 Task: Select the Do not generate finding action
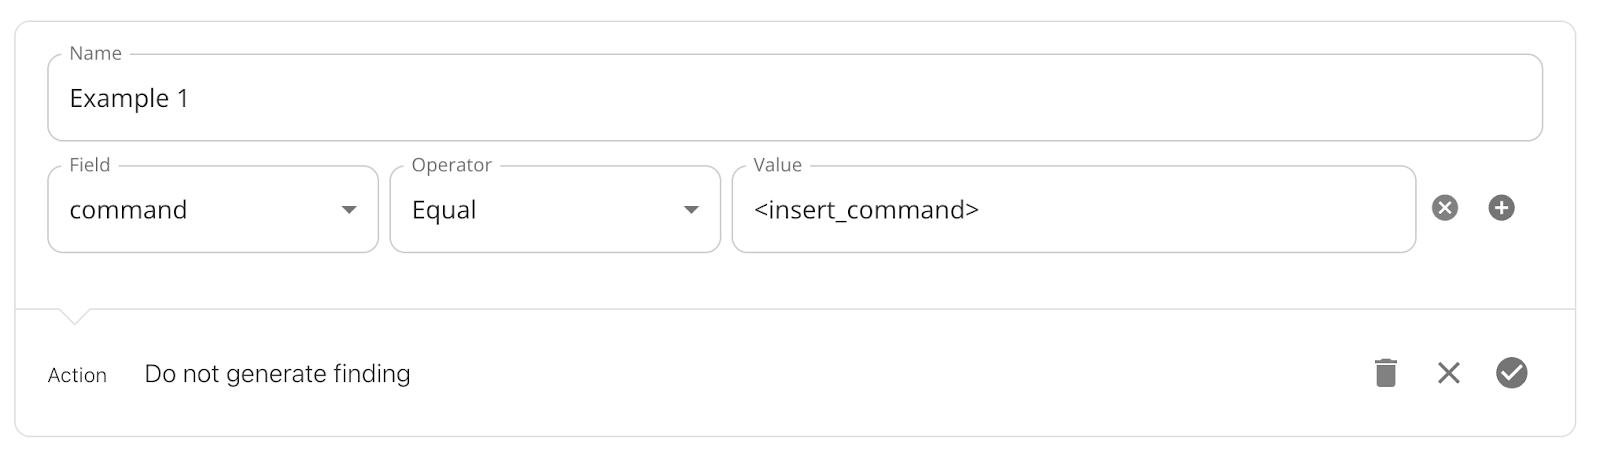pyautogui.click(x=277, y=374)
